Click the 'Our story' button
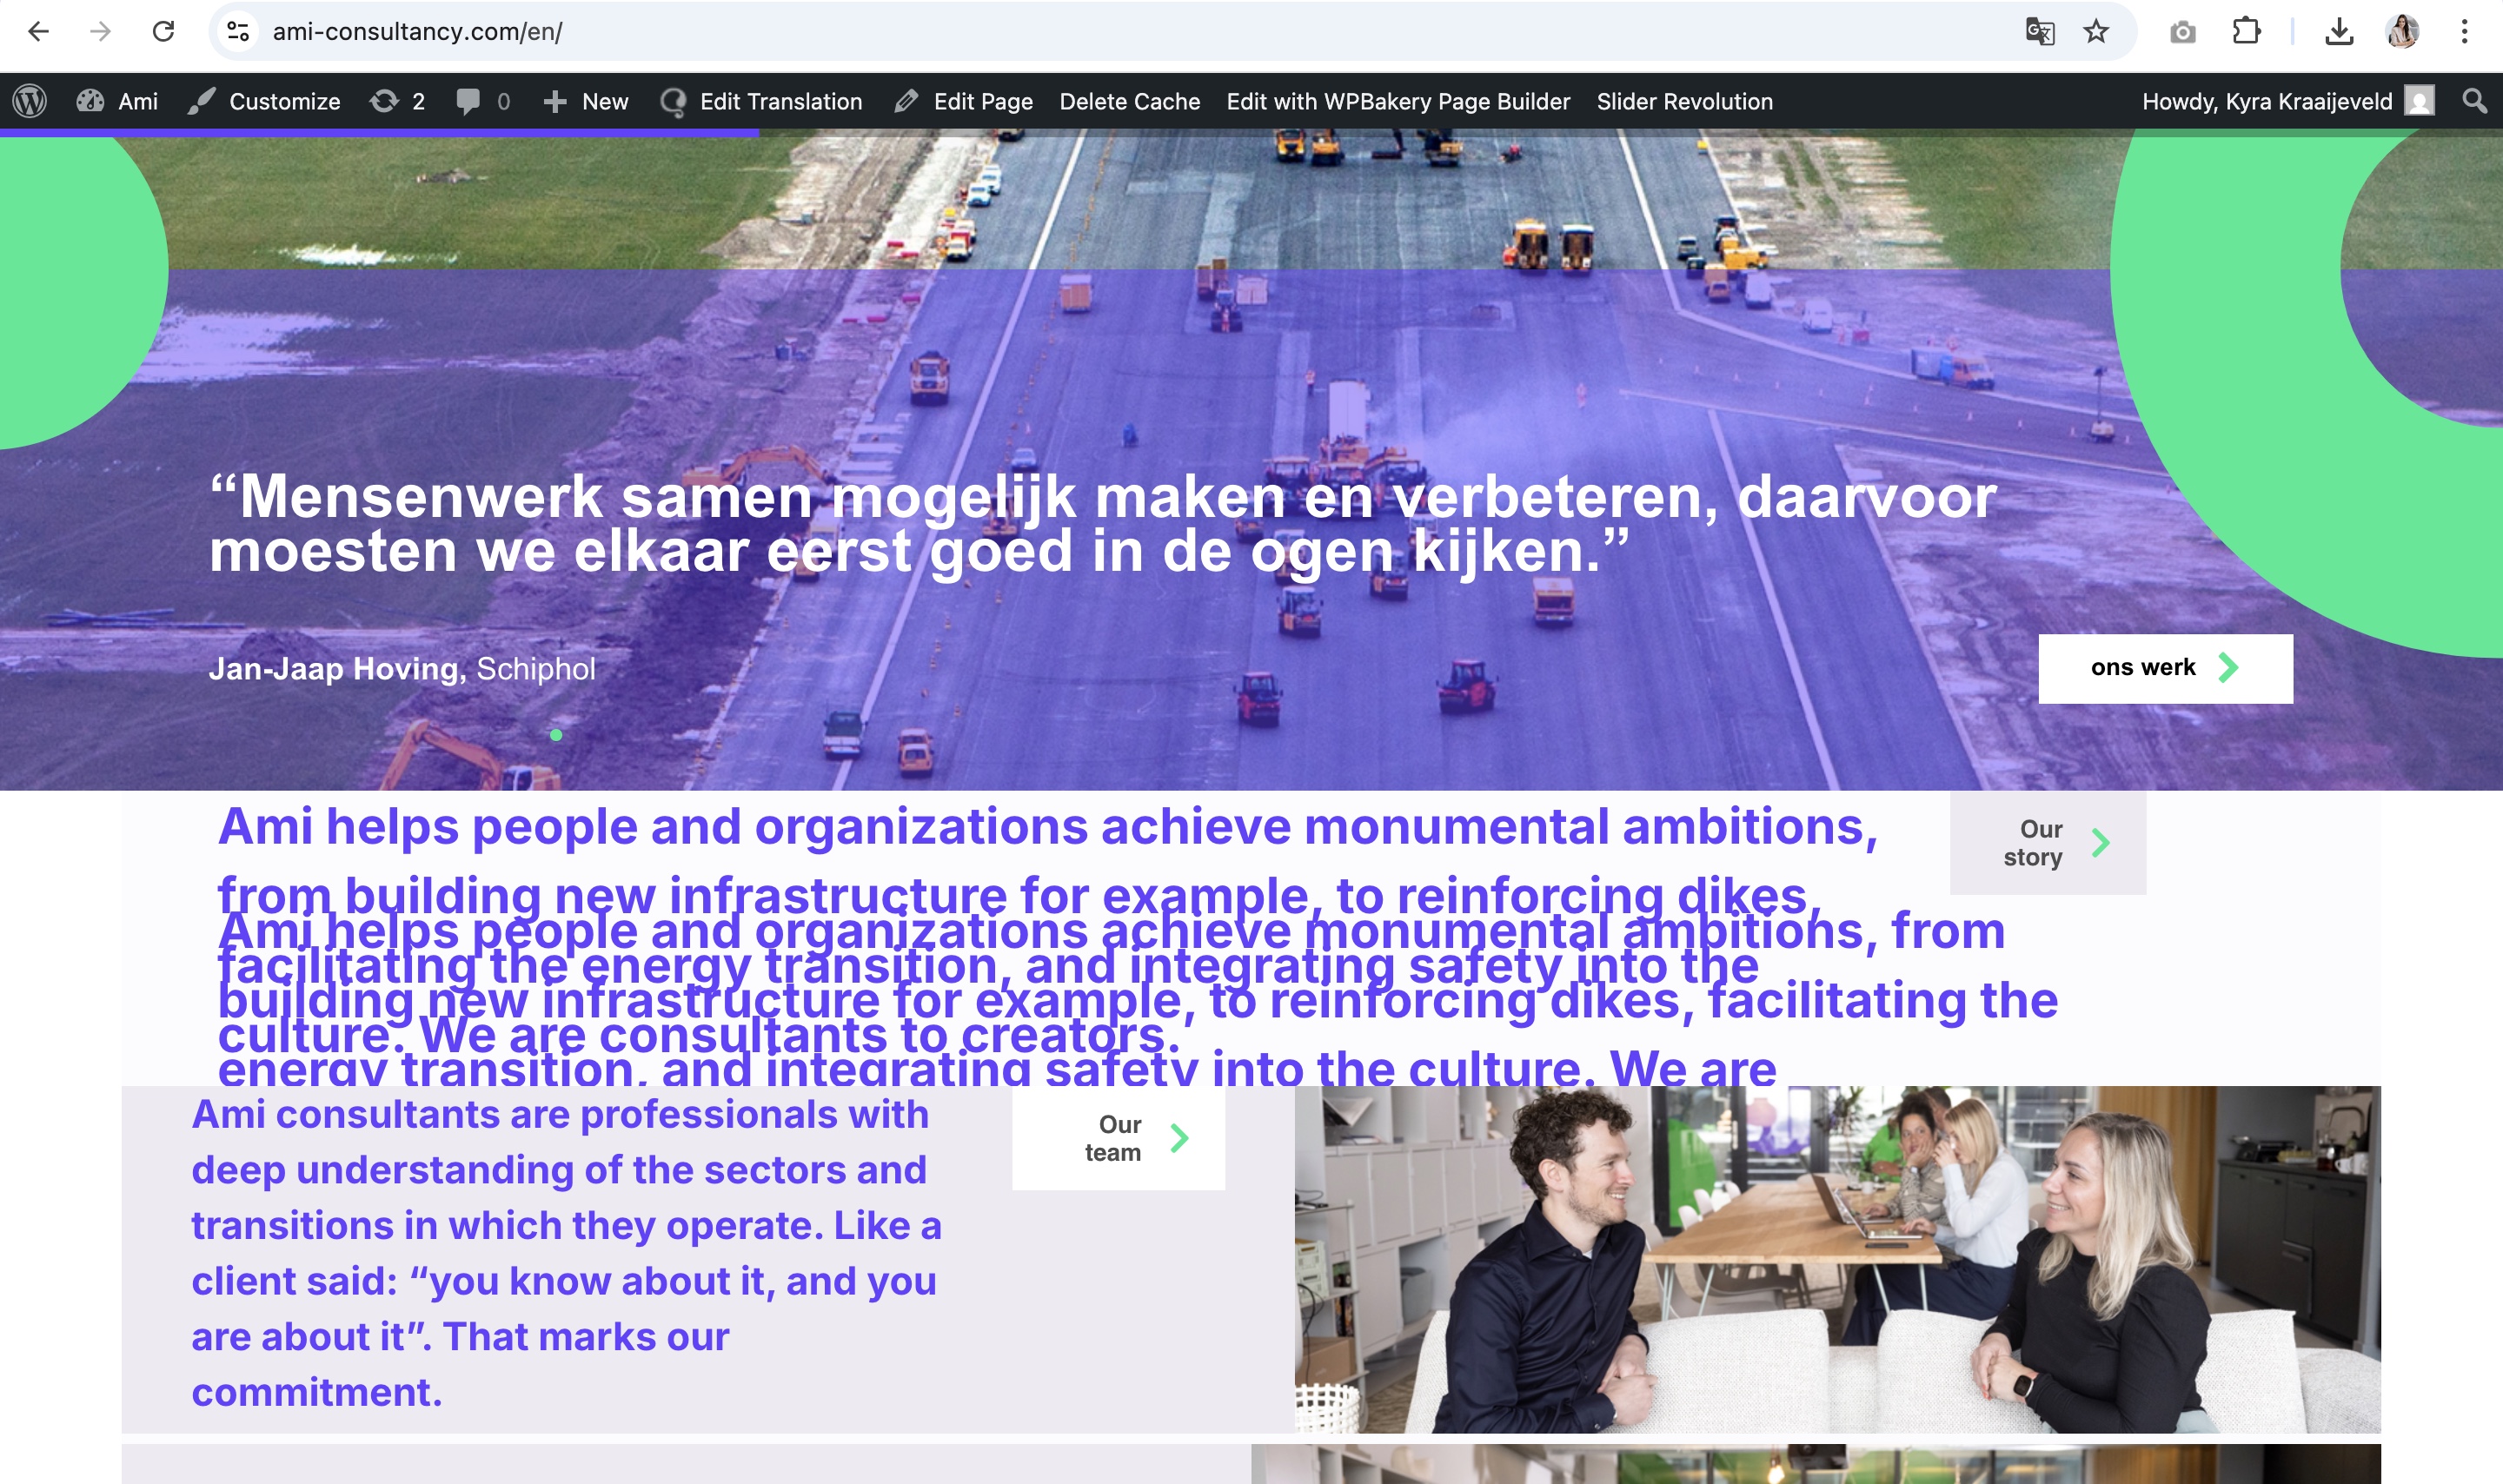Viewport: 2503px width, 1484px height. [2048, 843]
